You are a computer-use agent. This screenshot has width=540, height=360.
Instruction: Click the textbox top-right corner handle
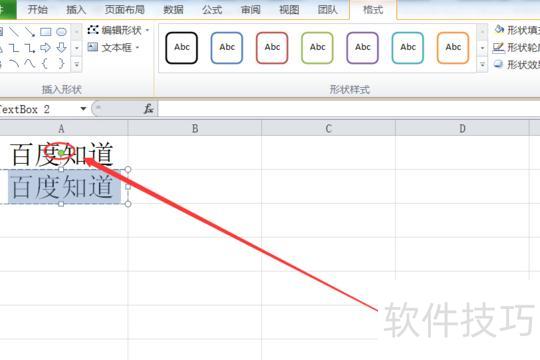tap(128, 169)
